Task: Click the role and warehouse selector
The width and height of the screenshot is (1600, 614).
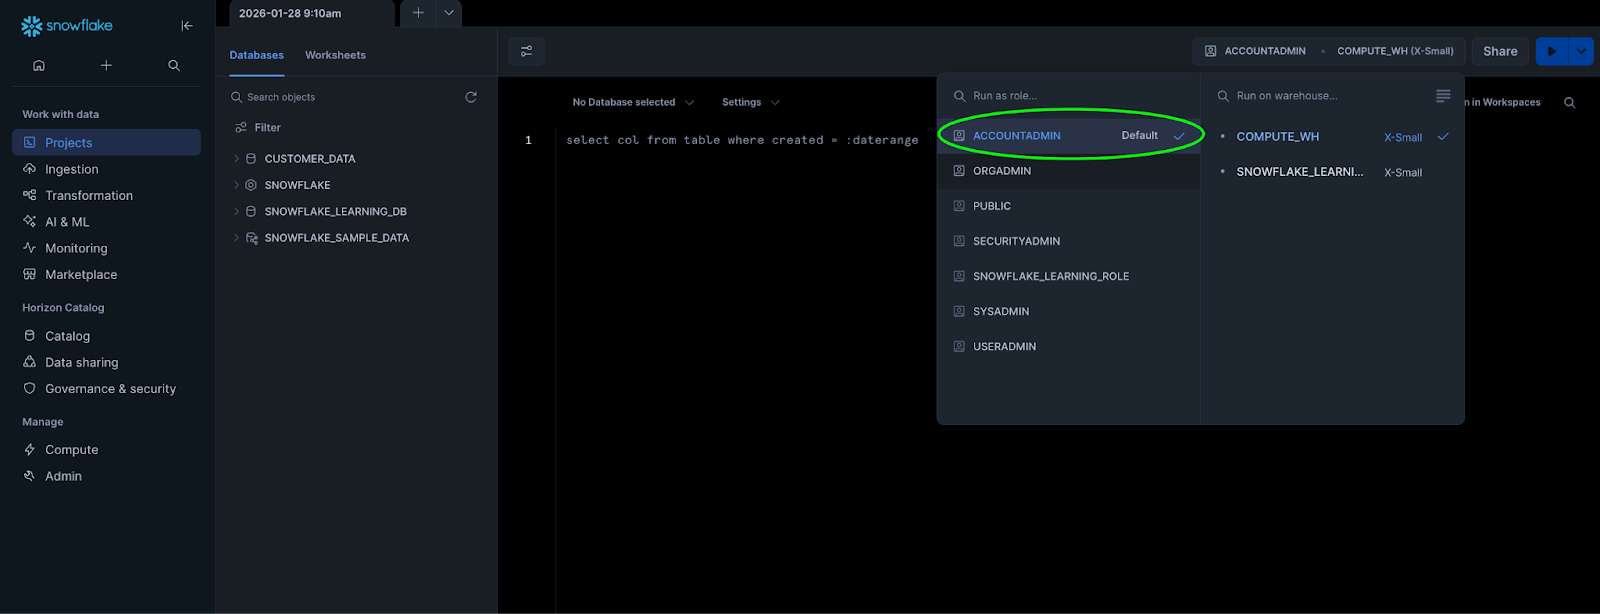Action: 1329,51
